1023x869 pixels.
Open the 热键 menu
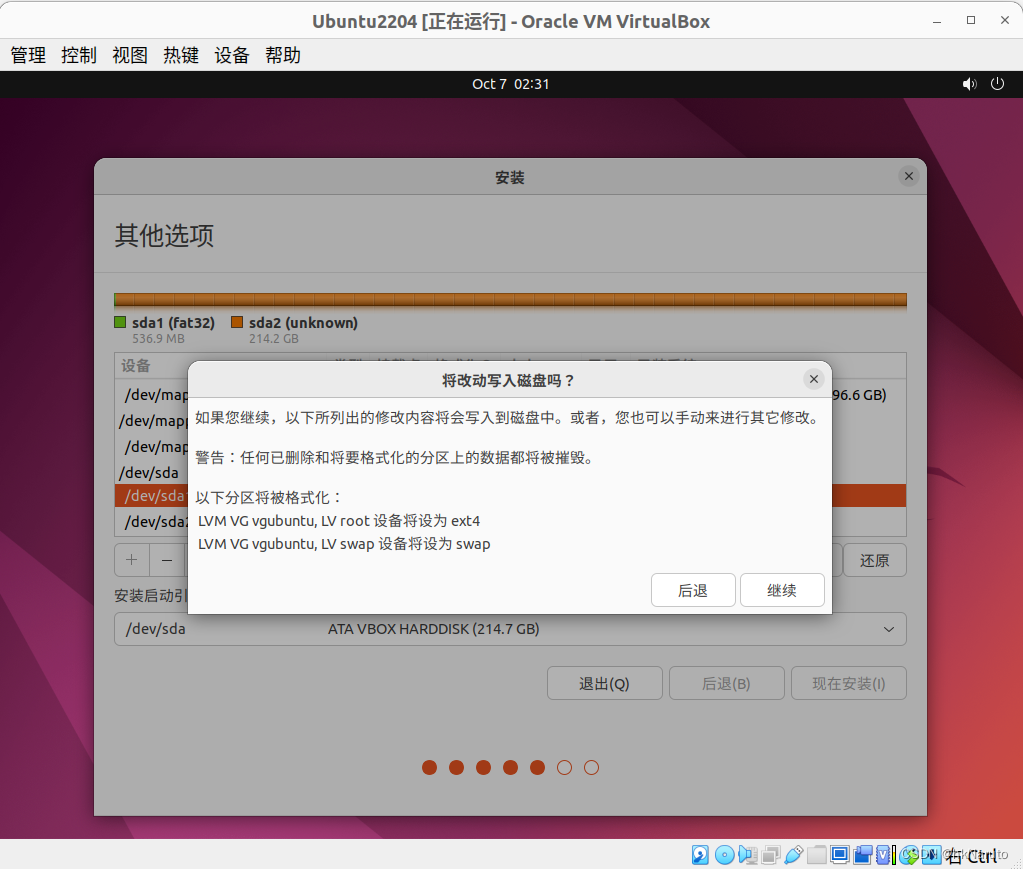coord(181,55)
